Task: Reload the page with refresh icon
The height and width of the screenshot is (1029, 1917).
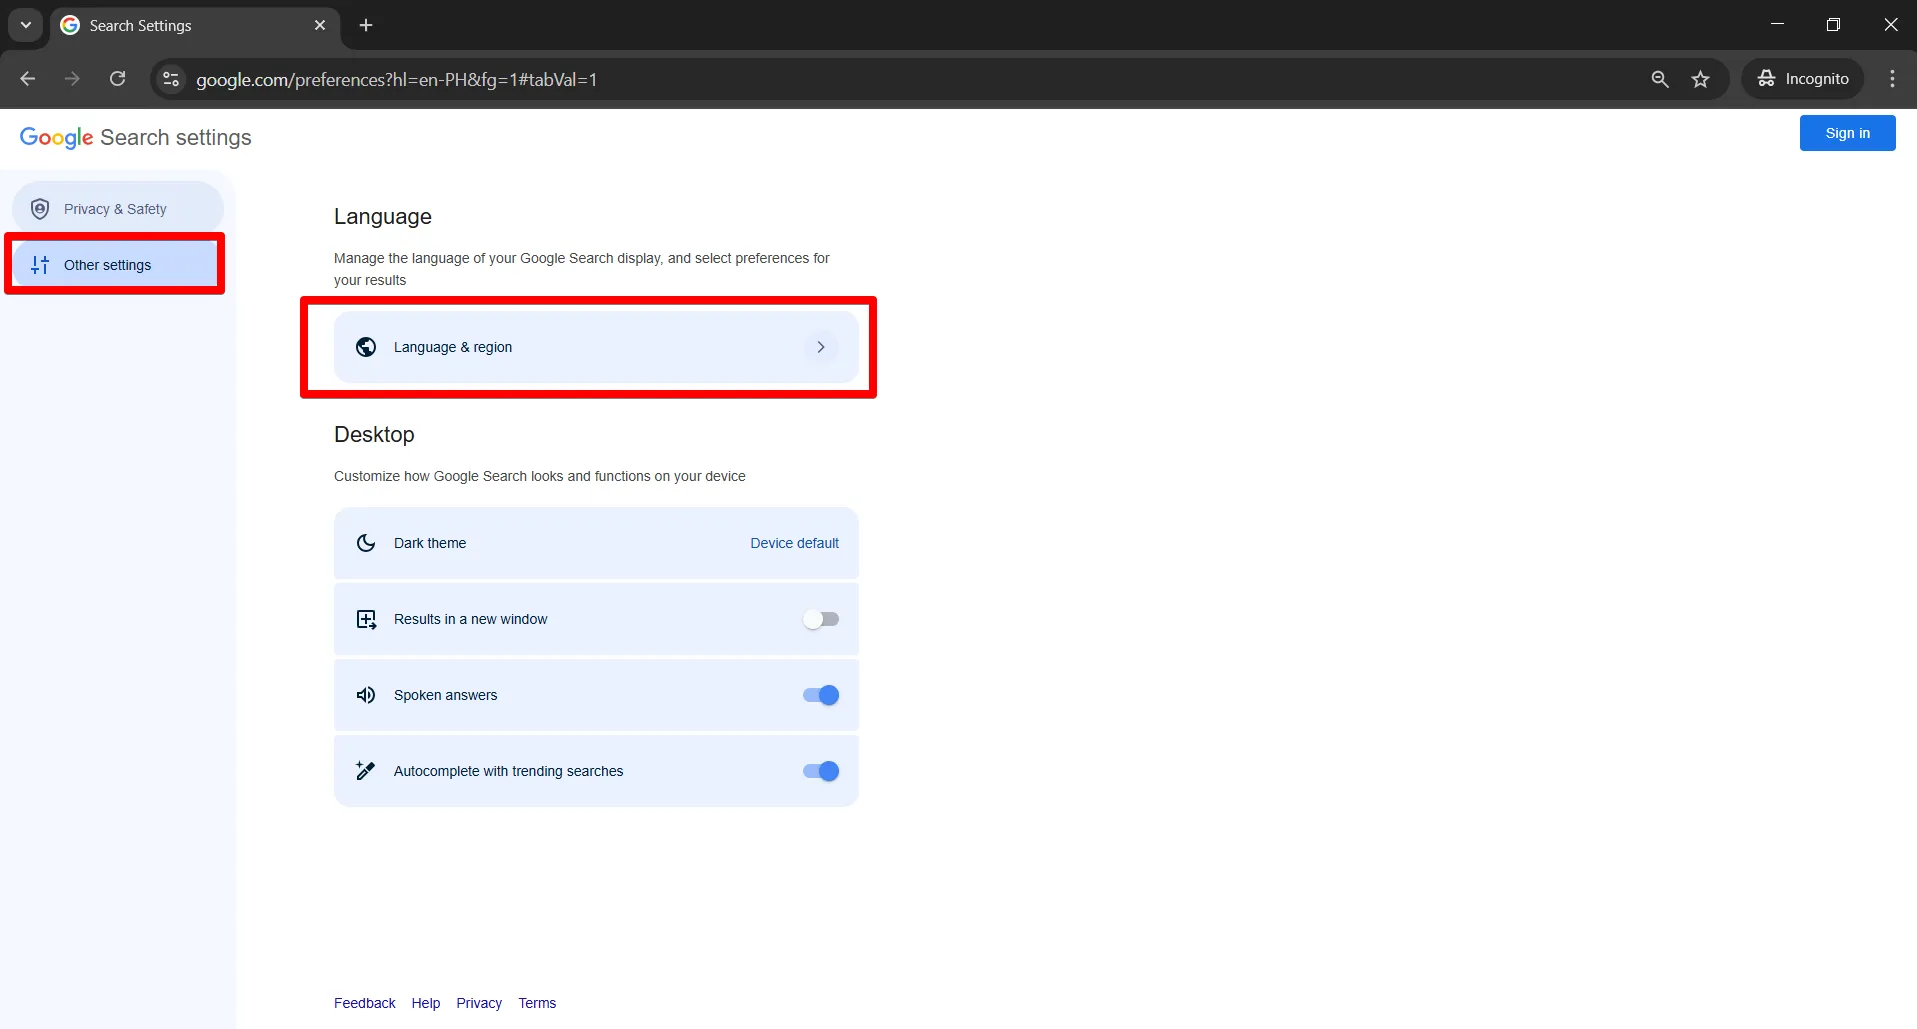Action: [117, 79]
